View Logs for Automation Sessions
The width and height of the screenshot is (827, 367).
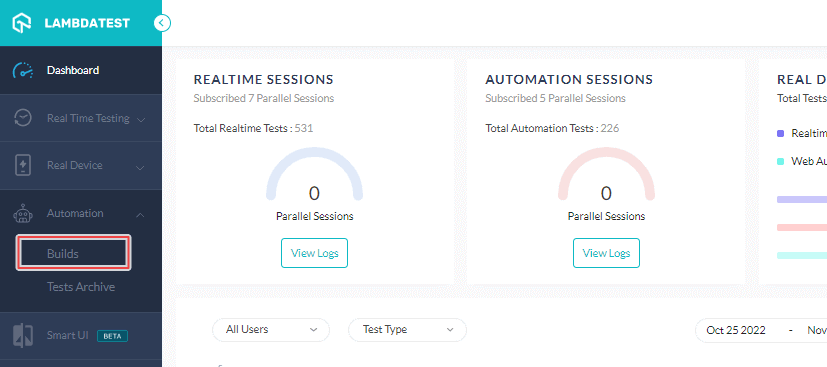click(x=606, y=253)
